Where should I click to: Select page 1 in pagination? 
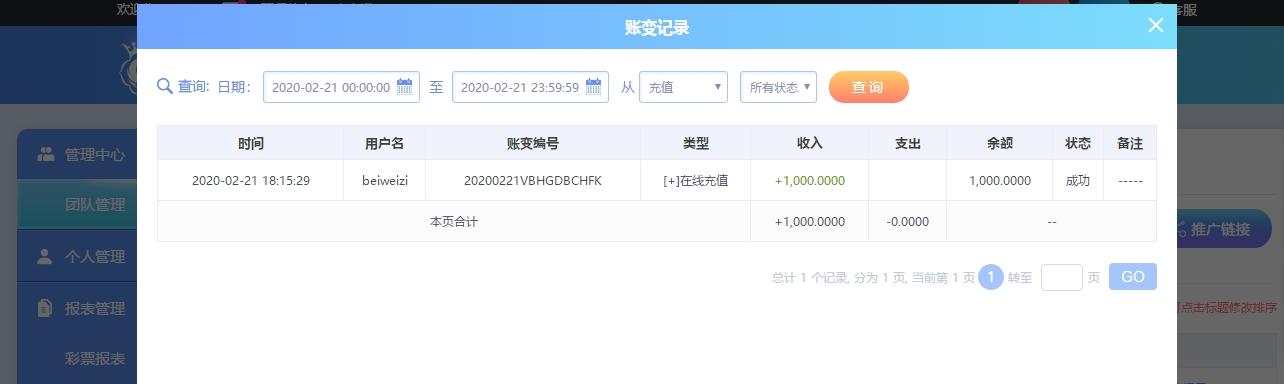coord(990,277)
